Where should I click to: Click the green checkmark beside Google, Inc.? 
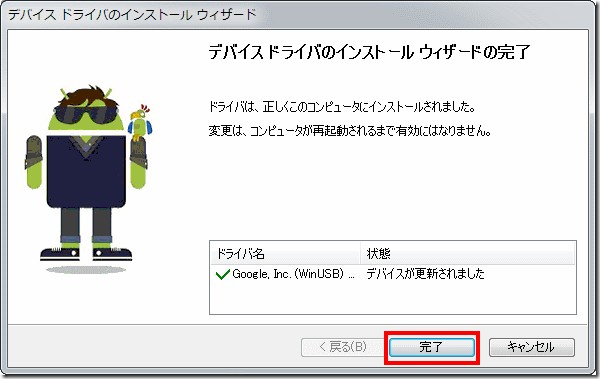point(223,274)
